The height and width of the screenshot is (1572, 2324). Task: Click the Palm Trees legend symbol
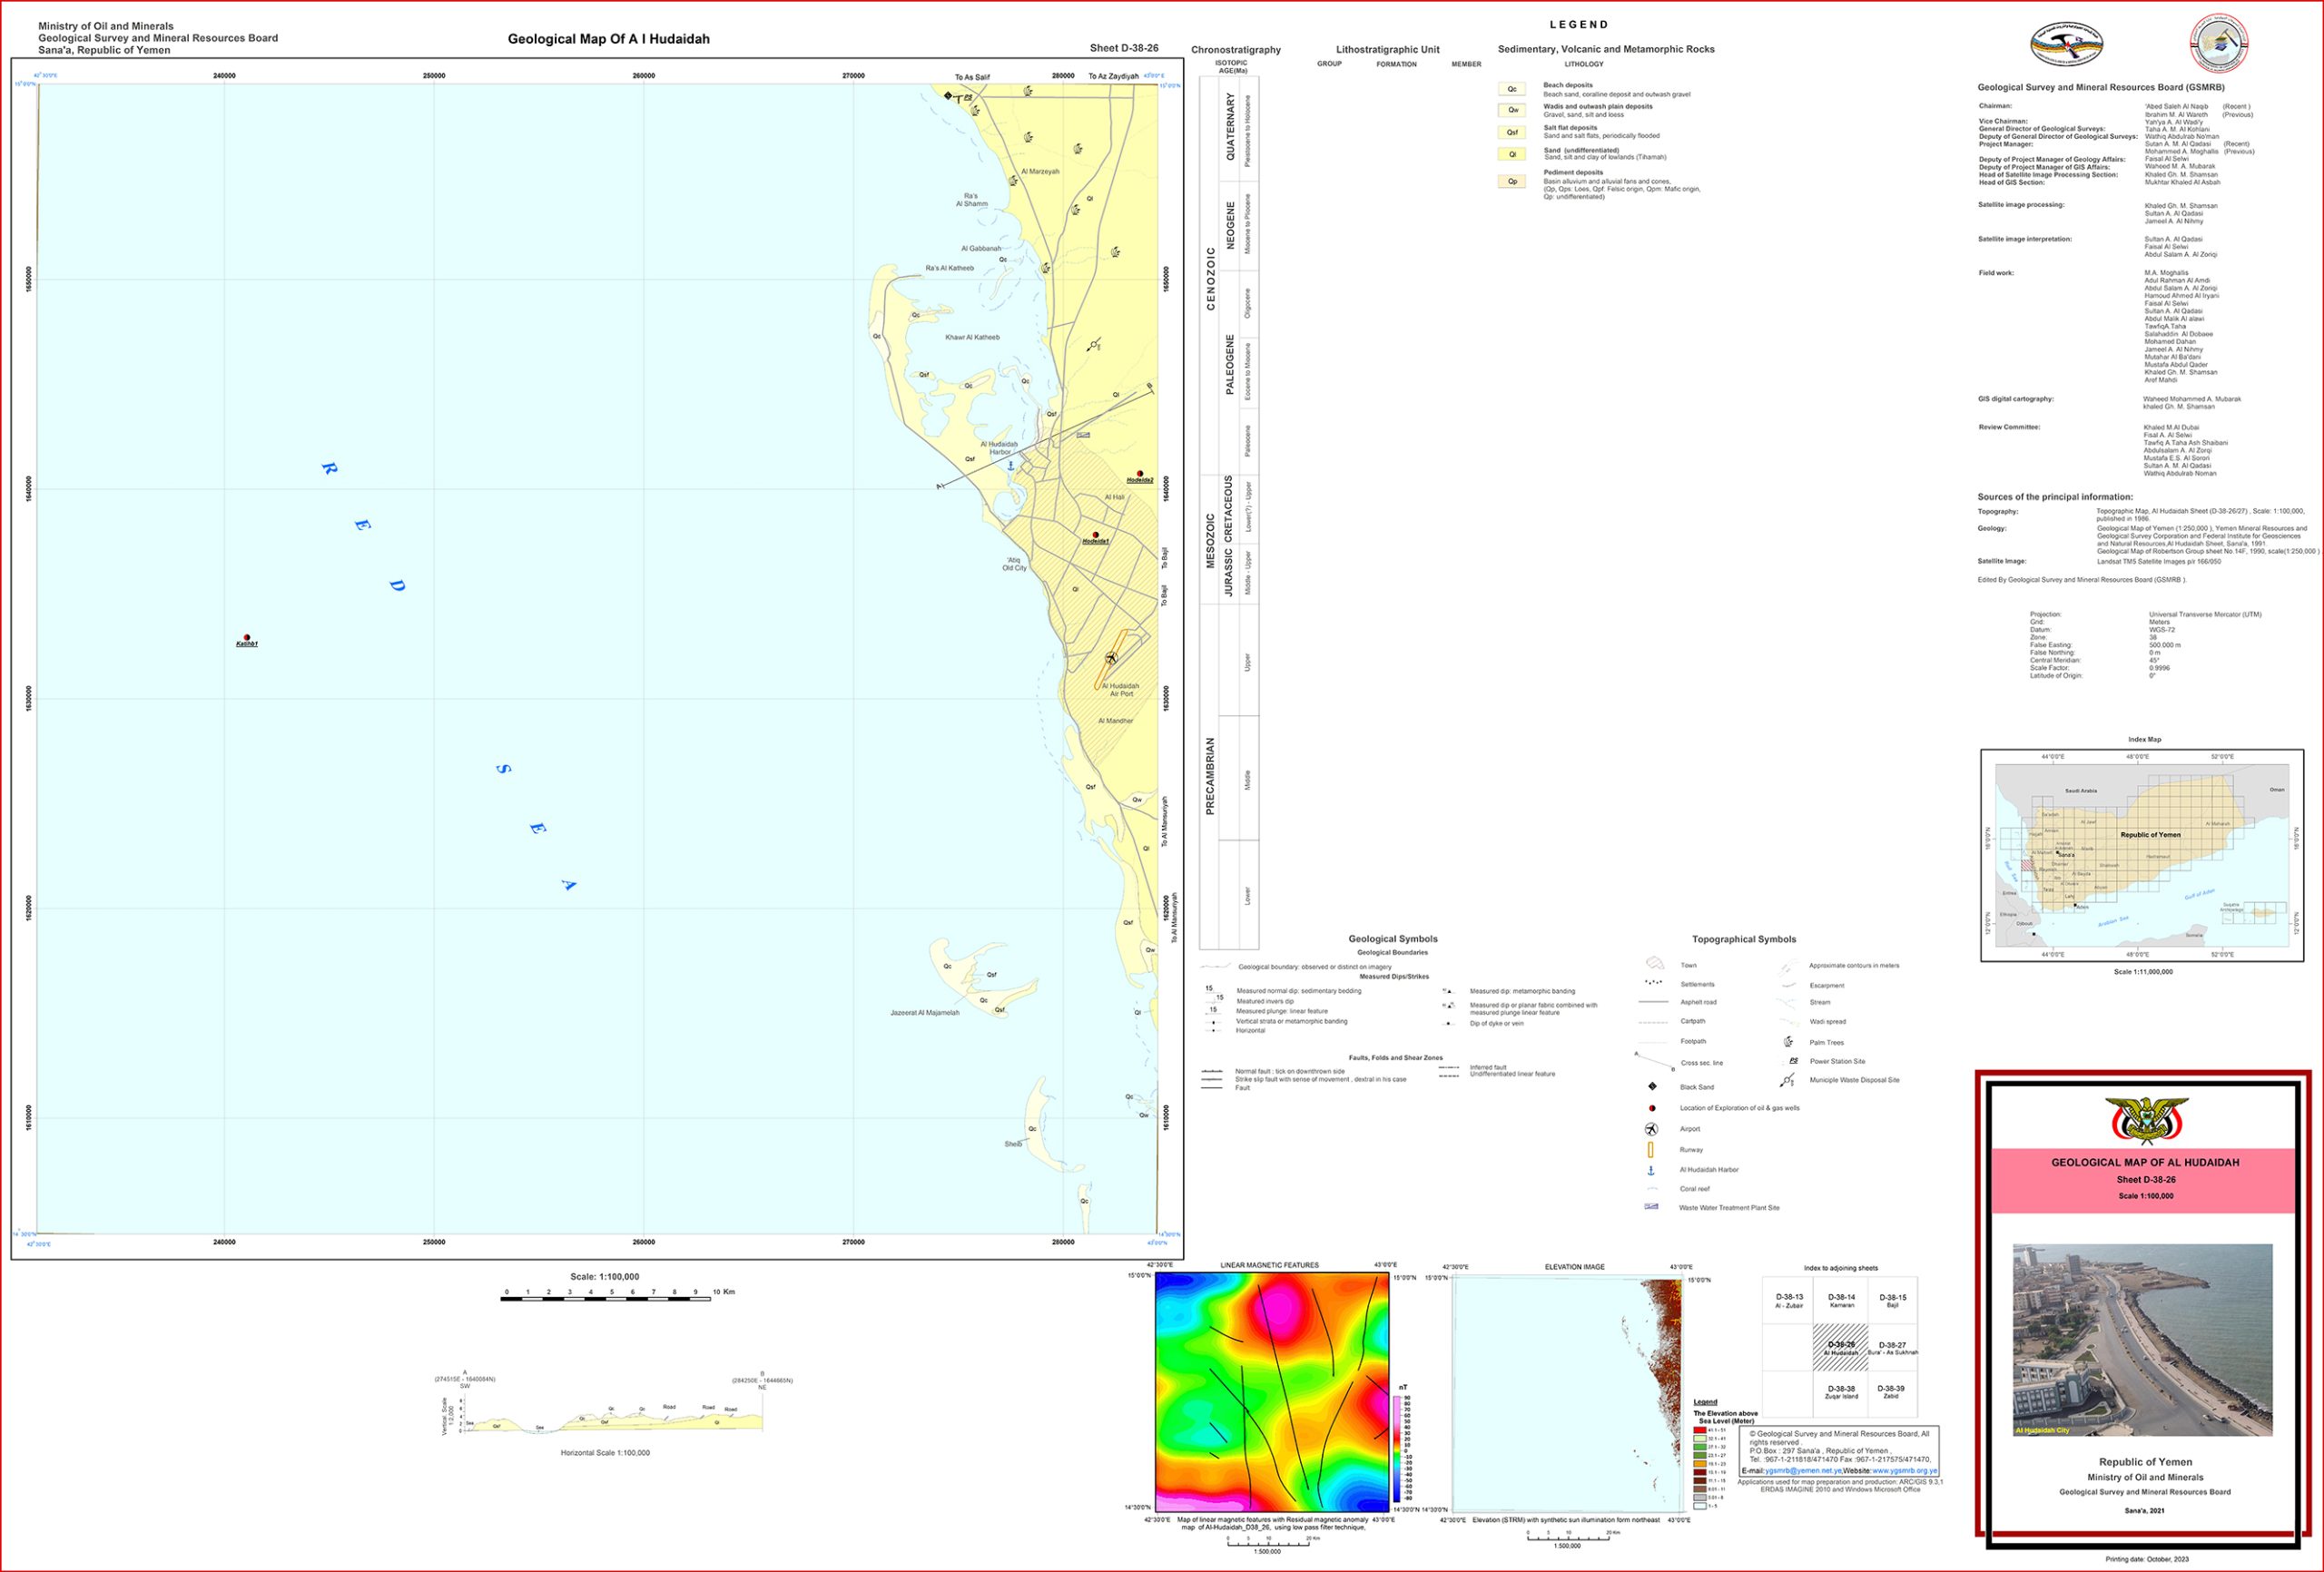click(x=1788, y=1042)
